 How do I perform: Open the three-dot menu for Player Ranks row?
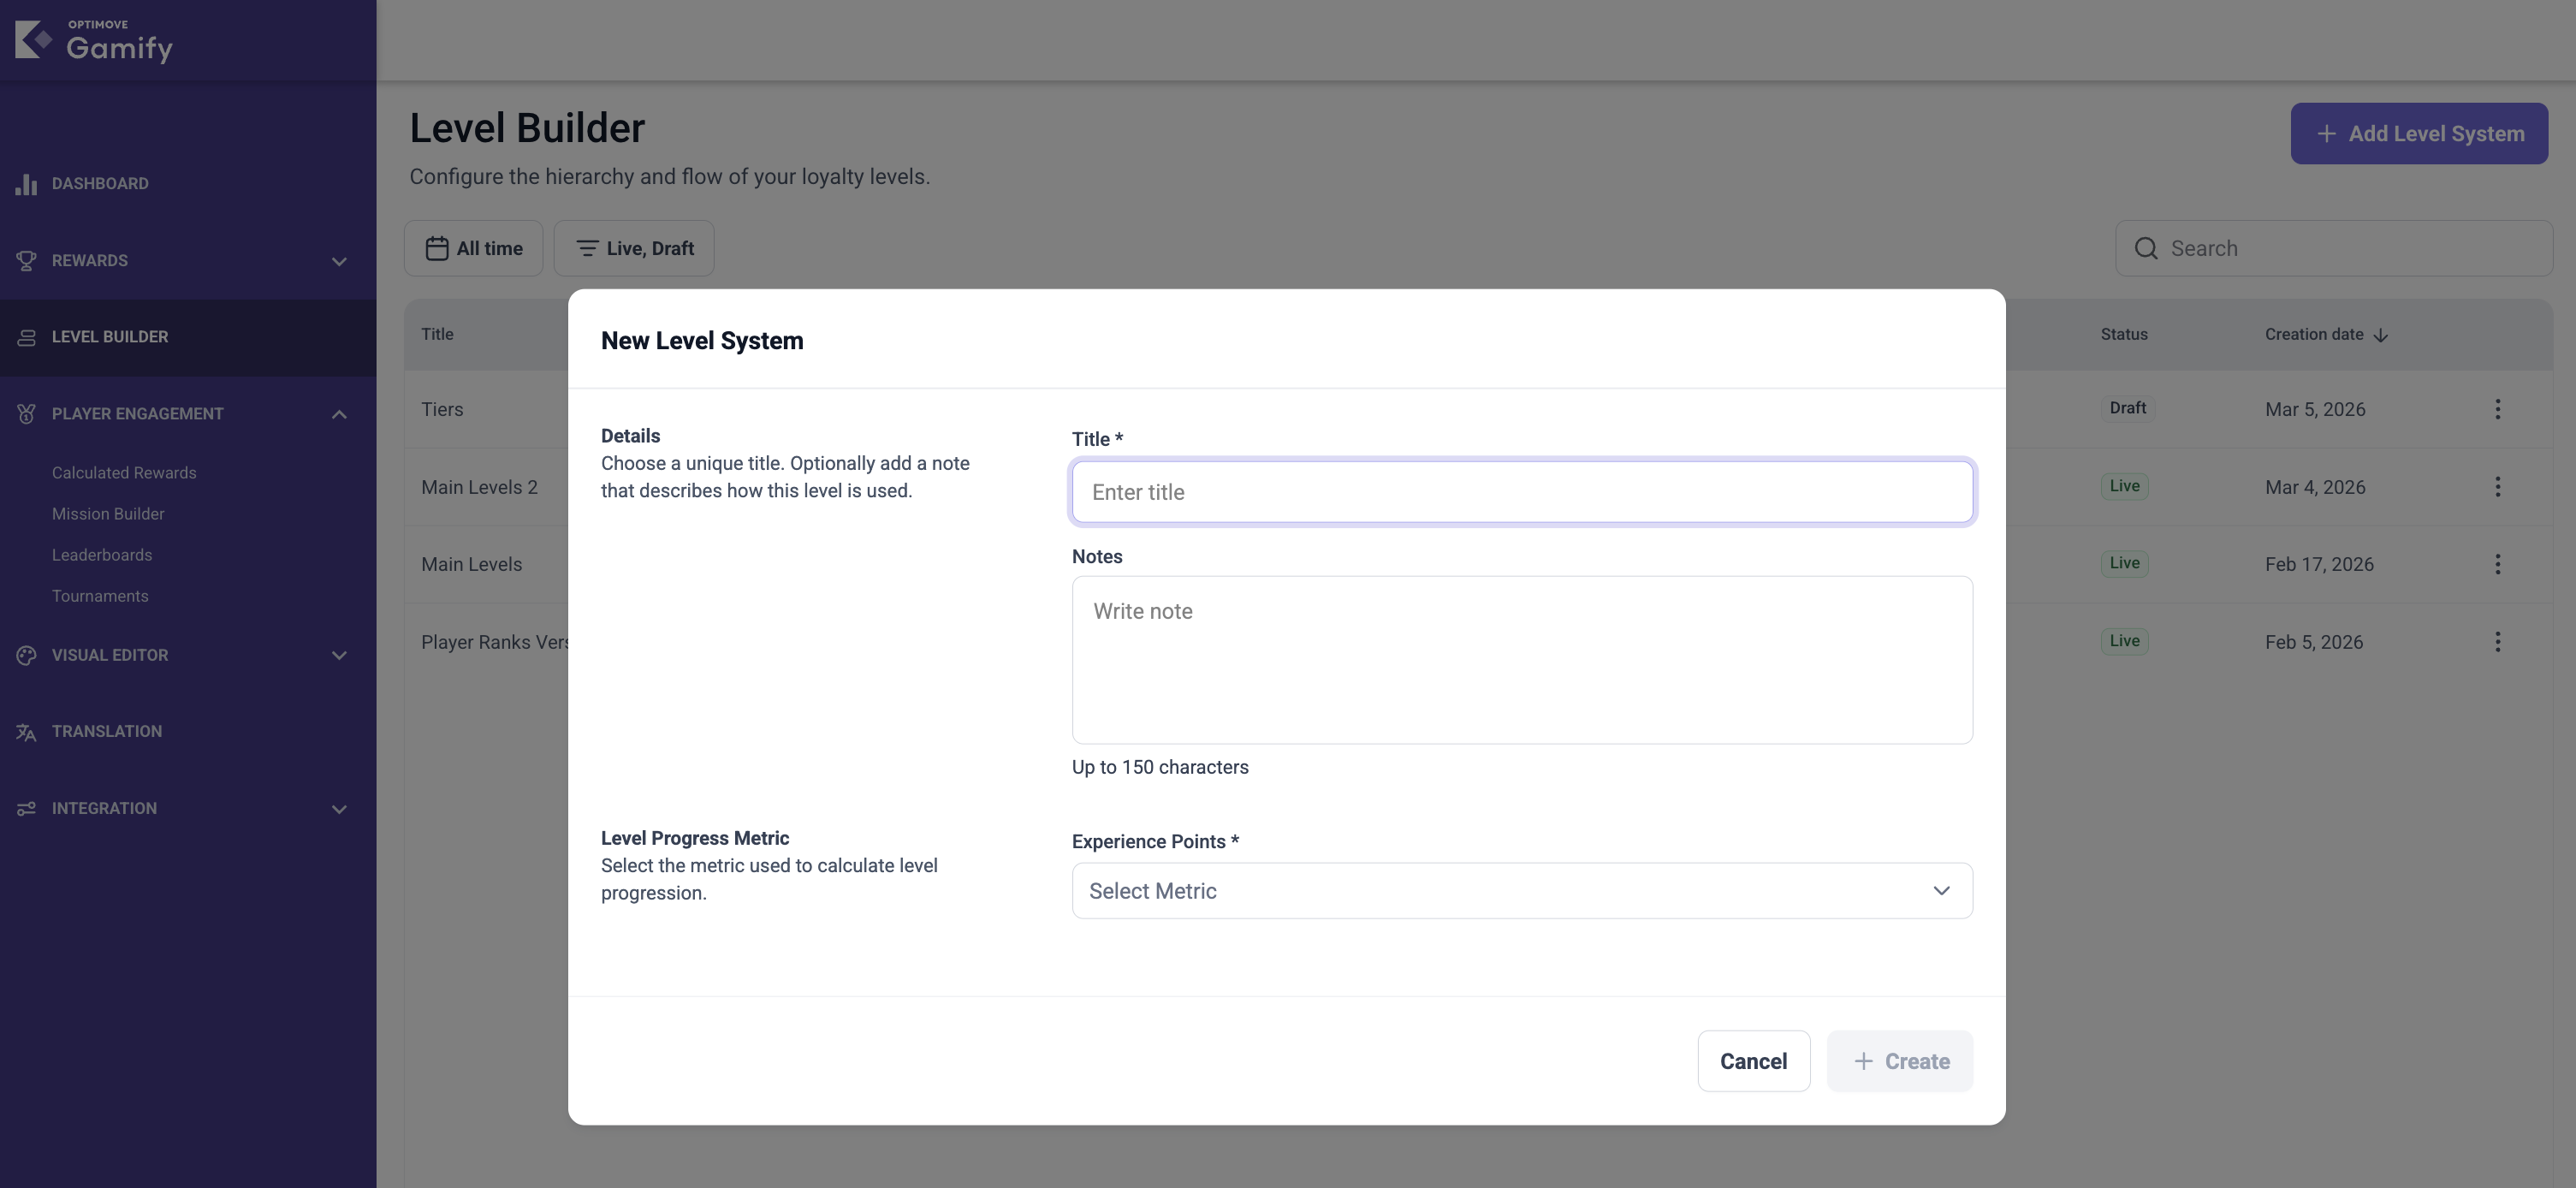[2498, 642]
